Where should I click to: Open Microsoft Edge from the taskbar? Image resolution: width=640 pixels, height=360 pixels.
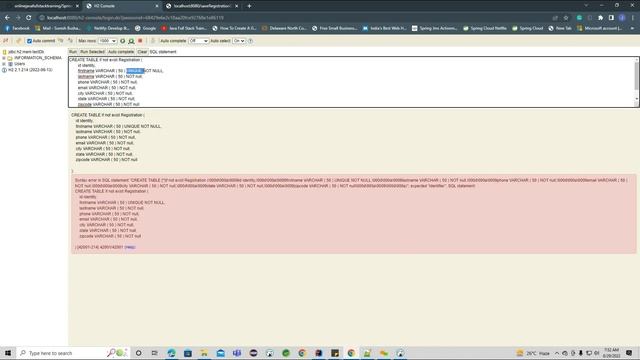(171, 353)
